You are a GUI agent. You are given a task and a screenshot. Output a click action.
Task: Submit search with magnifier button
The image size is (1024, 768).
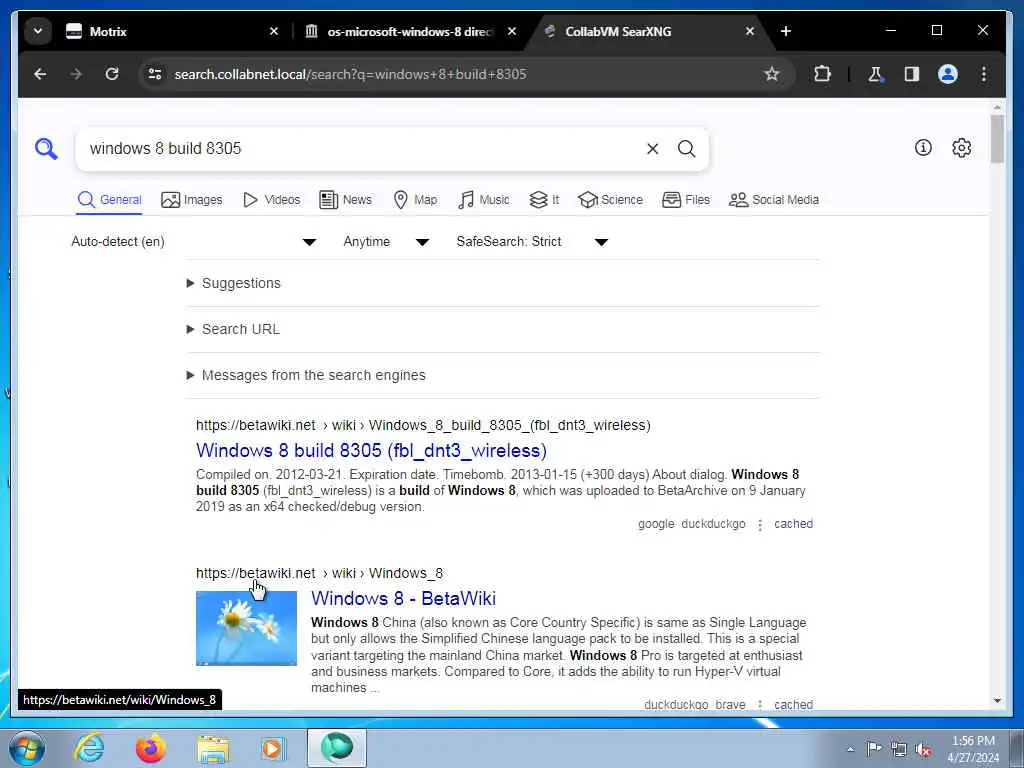[686, 149]
